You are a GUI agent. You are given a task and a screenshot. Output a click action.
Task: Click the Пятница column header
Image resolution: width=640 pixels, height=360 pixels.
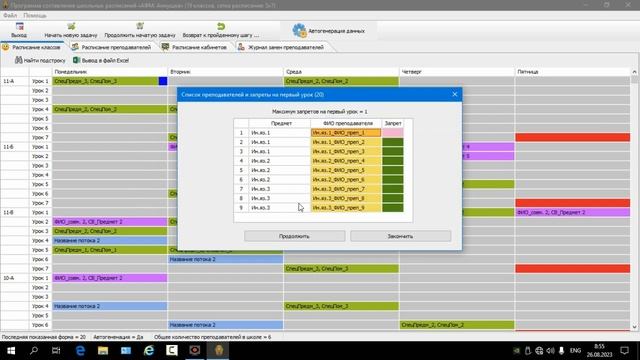[x=573, y=71]
